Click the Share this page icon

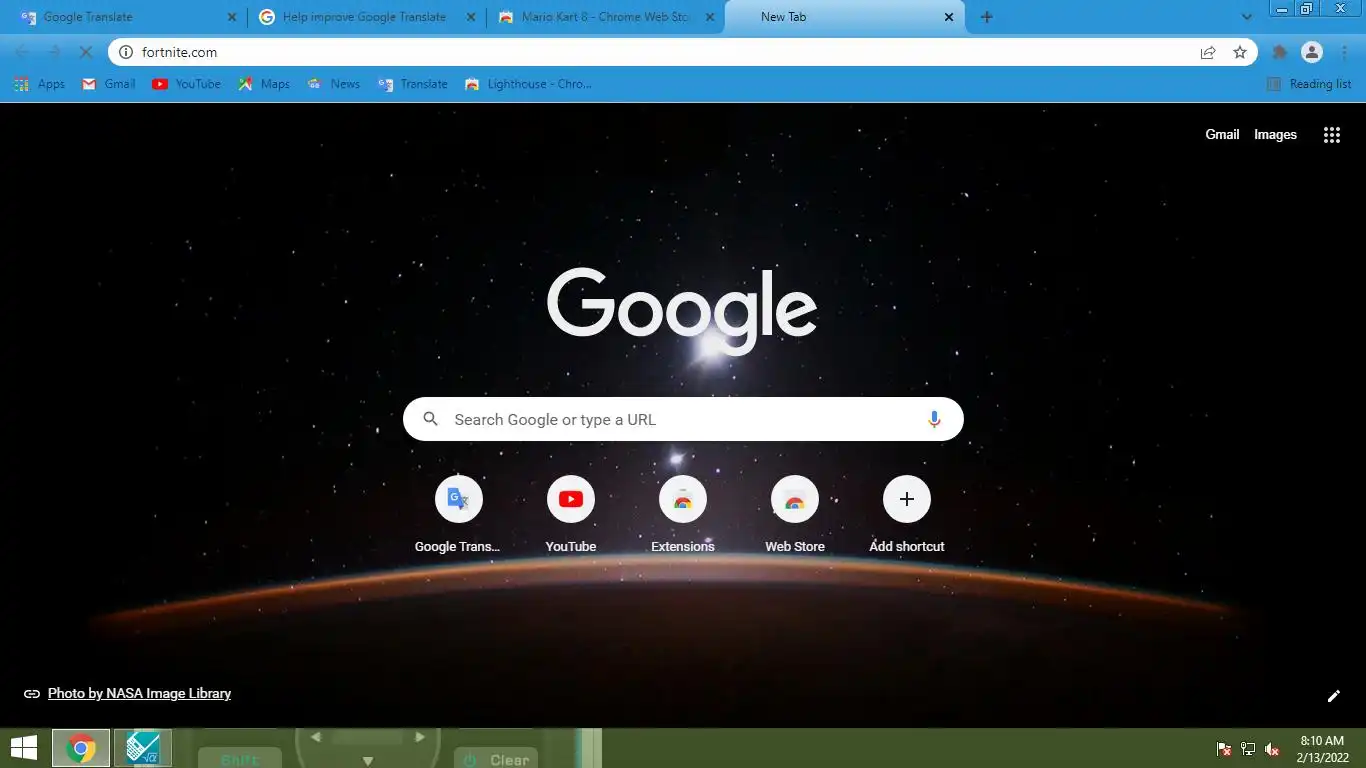(1208, 52)
